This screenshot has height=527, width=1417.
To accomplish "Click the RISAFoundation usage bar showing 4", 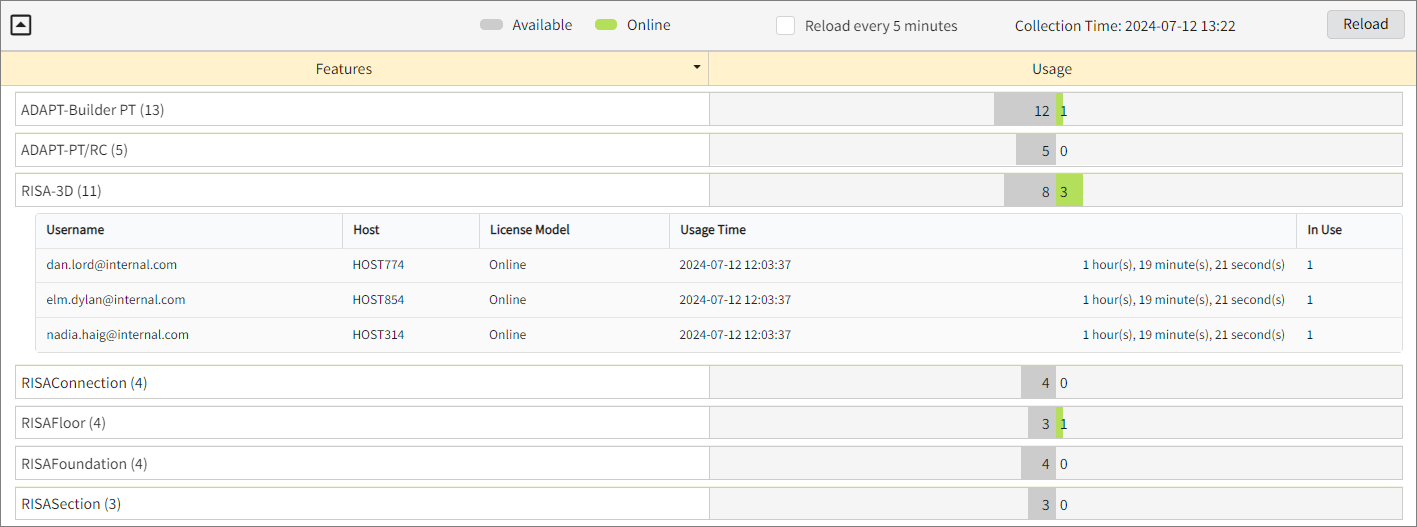I will point(1038,464).
